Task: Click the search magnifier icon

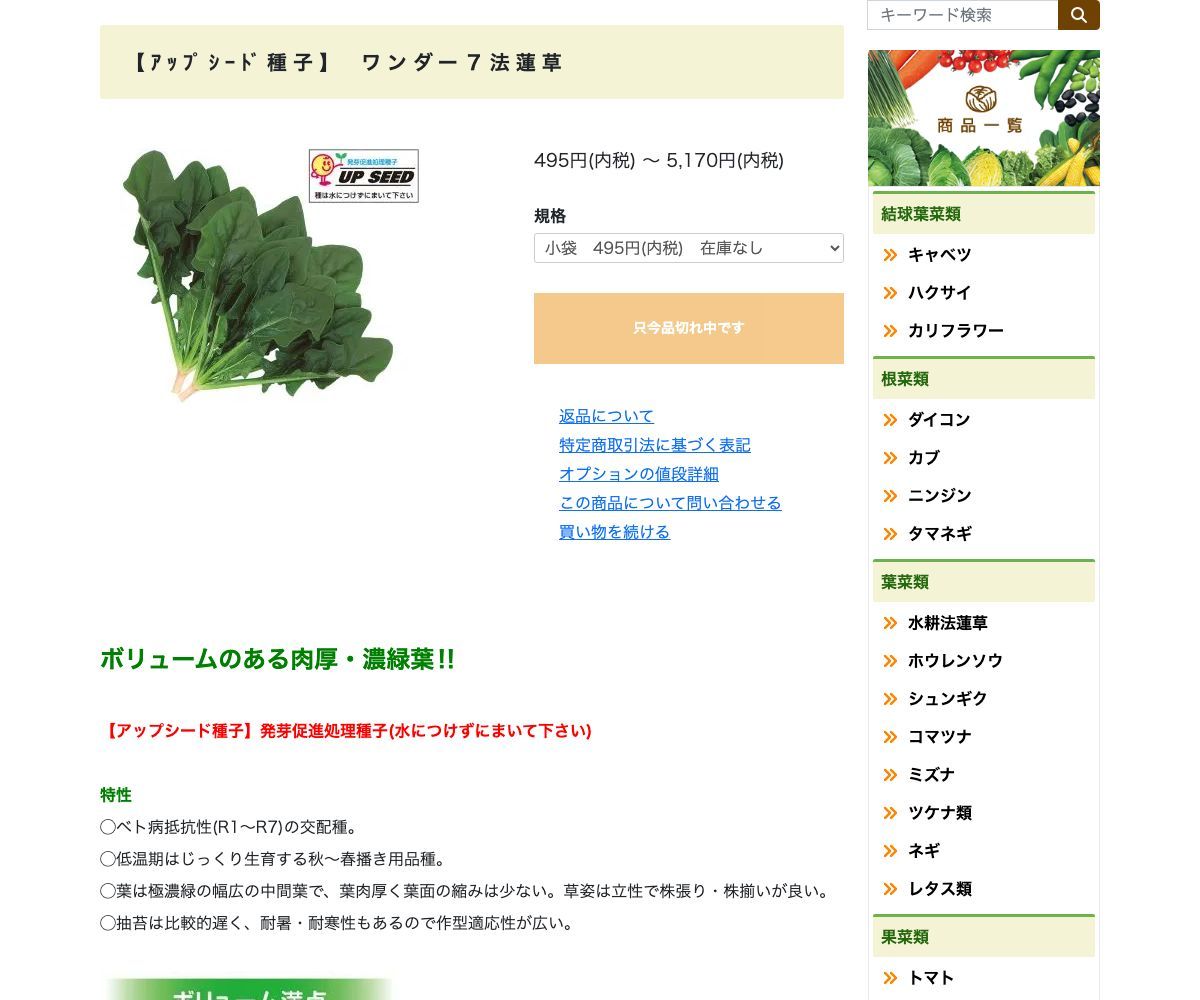Action: click(1079, 15)
